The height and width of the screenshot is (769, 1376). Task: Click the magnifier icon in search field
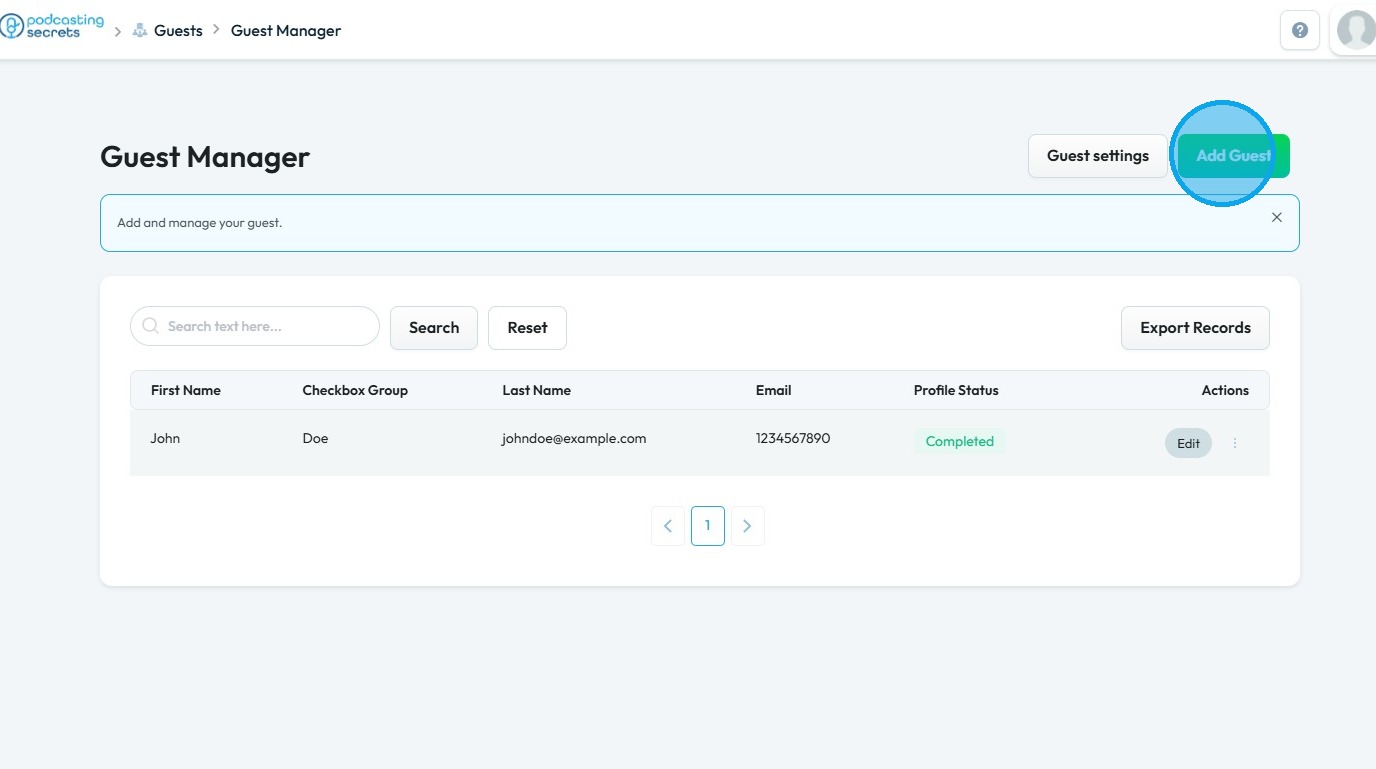(x=151, y=326)
